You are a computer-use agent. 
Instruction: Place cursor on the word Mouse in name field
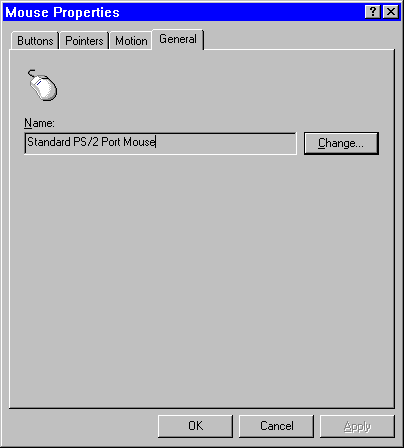pos(139,142)
